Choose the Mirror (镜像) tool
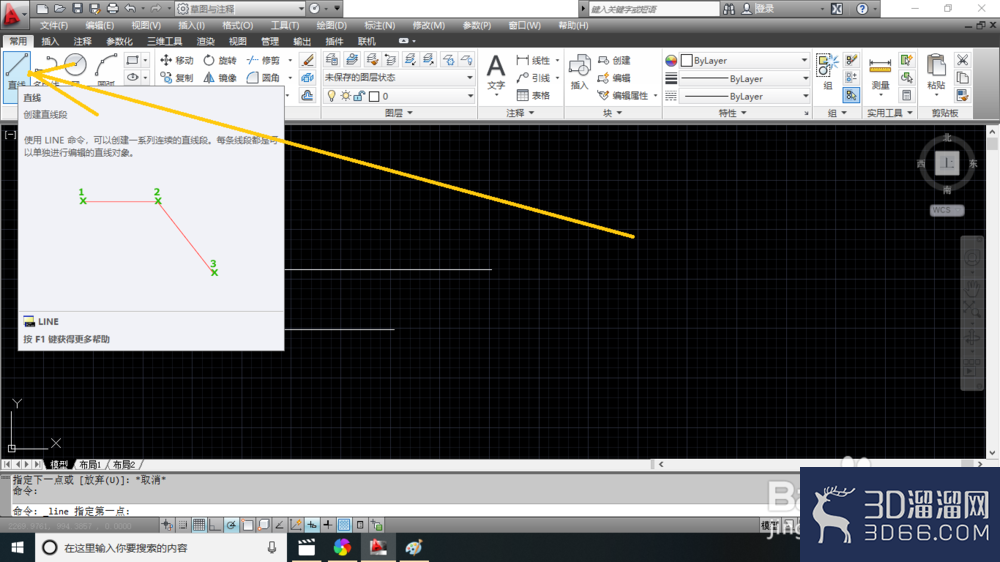 click(x=220, y=78)
